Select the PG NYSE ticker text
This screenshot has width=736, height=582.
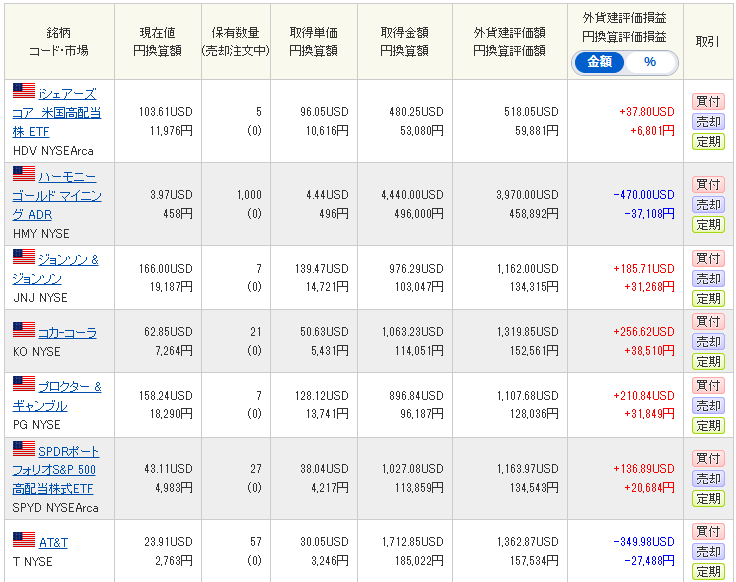tap(37, 425)
